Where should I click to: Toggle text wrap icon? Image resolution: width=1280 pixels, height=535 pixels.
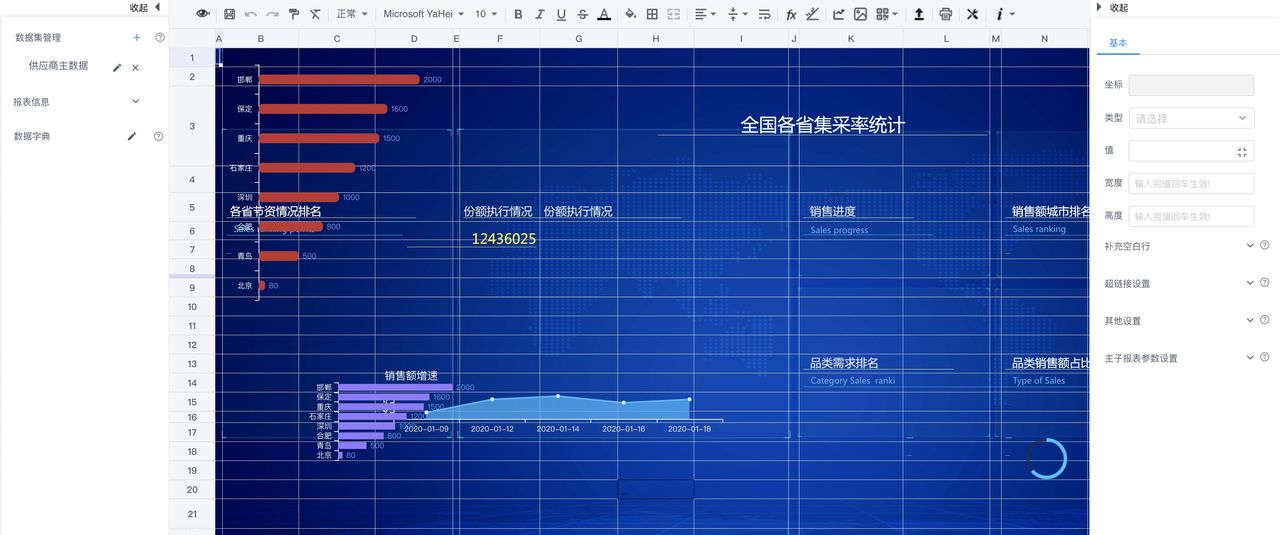(x=765, y=14)
